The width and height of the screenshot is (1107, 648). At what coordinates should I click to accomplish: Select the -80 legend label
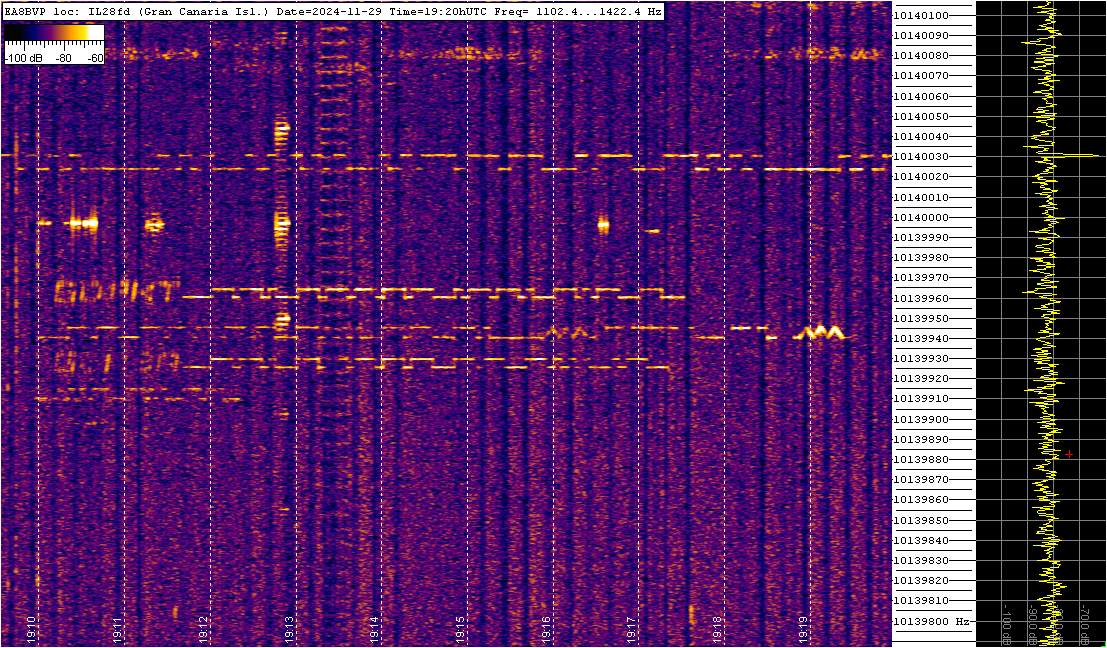[63, 59]
